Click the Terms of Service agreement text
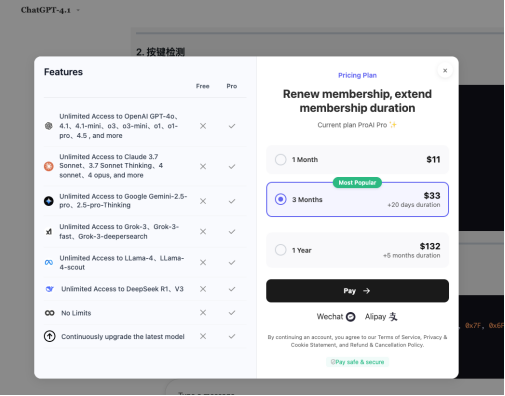 pyautogui.click(x=357, y=341)
